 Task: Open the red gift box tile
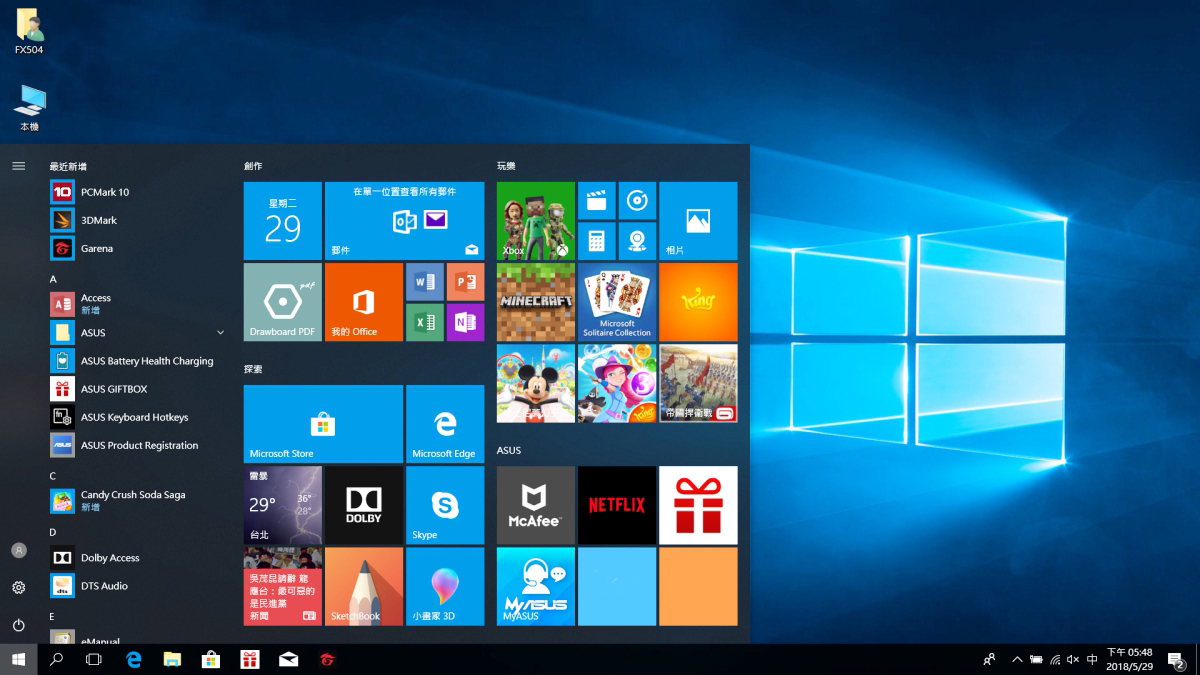pos(698,505)
